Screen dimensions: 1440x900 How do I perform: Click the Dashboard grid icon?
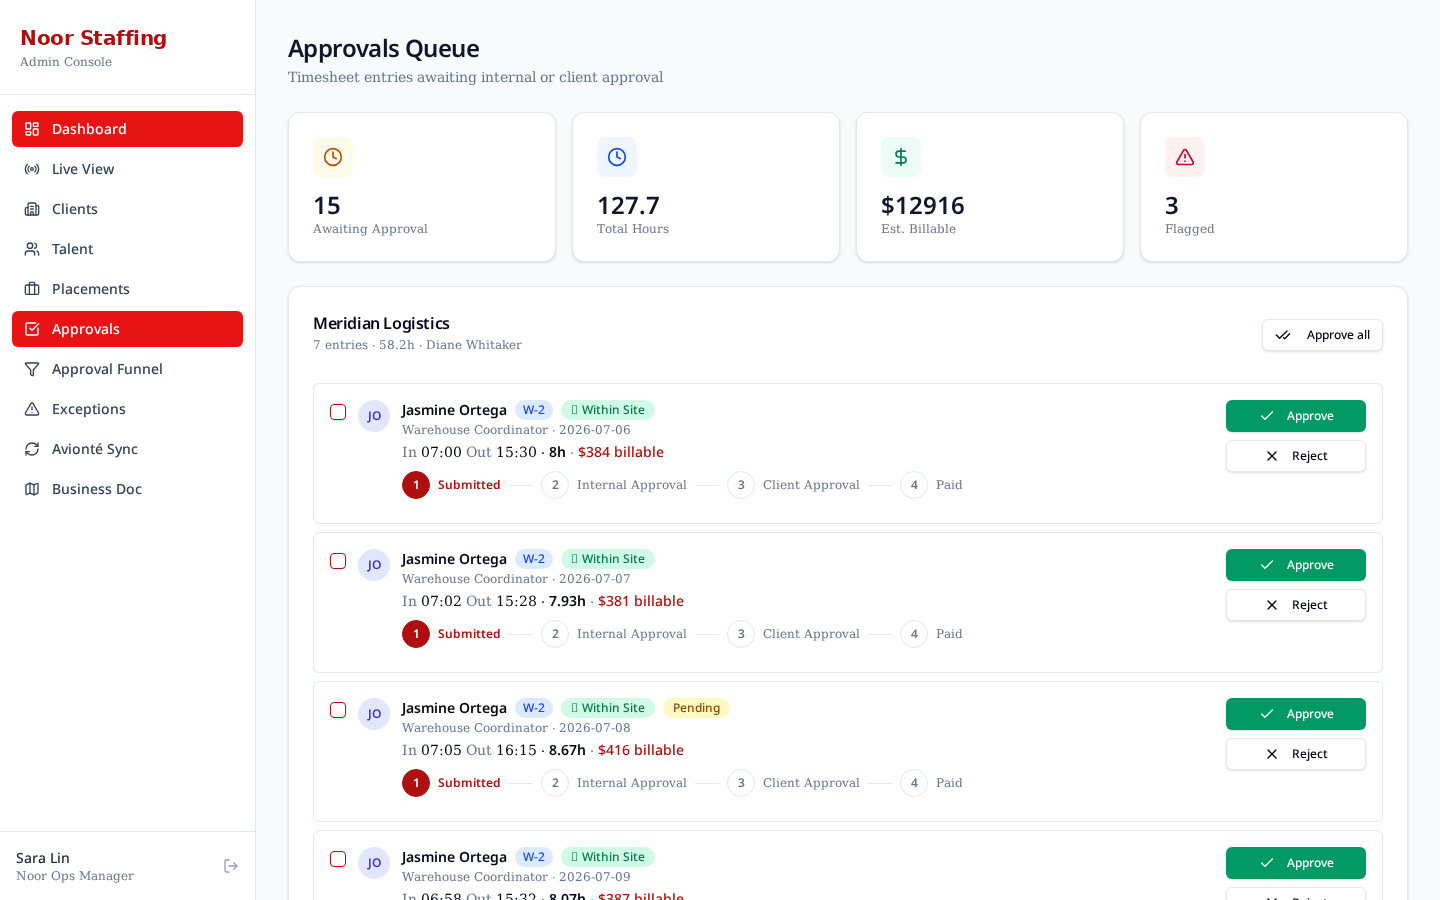pyautogui.click(x=32, y=129)
